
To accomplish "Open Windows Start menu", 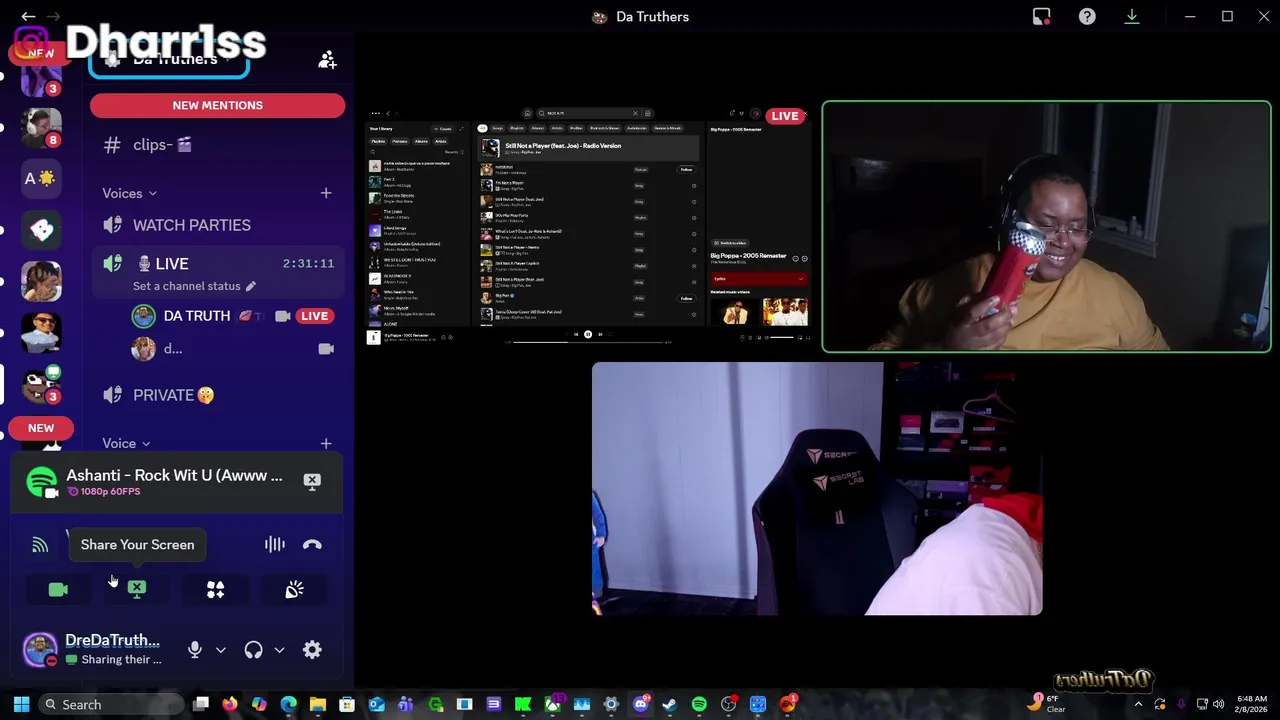I will [x=21, y=704].
